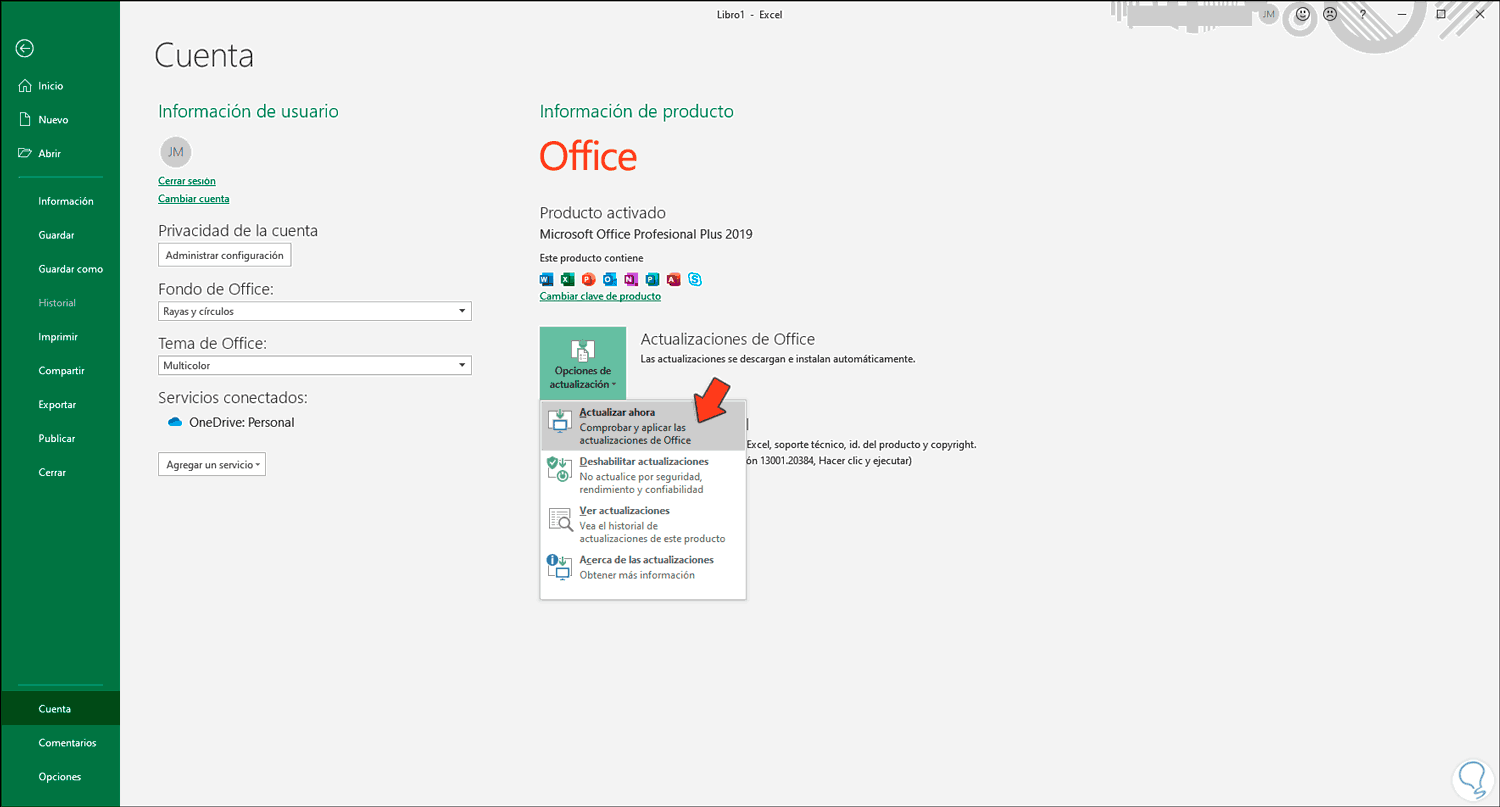
Task: Click the Ver actualizaciones magnifier icon
Action: click(560, 519)
